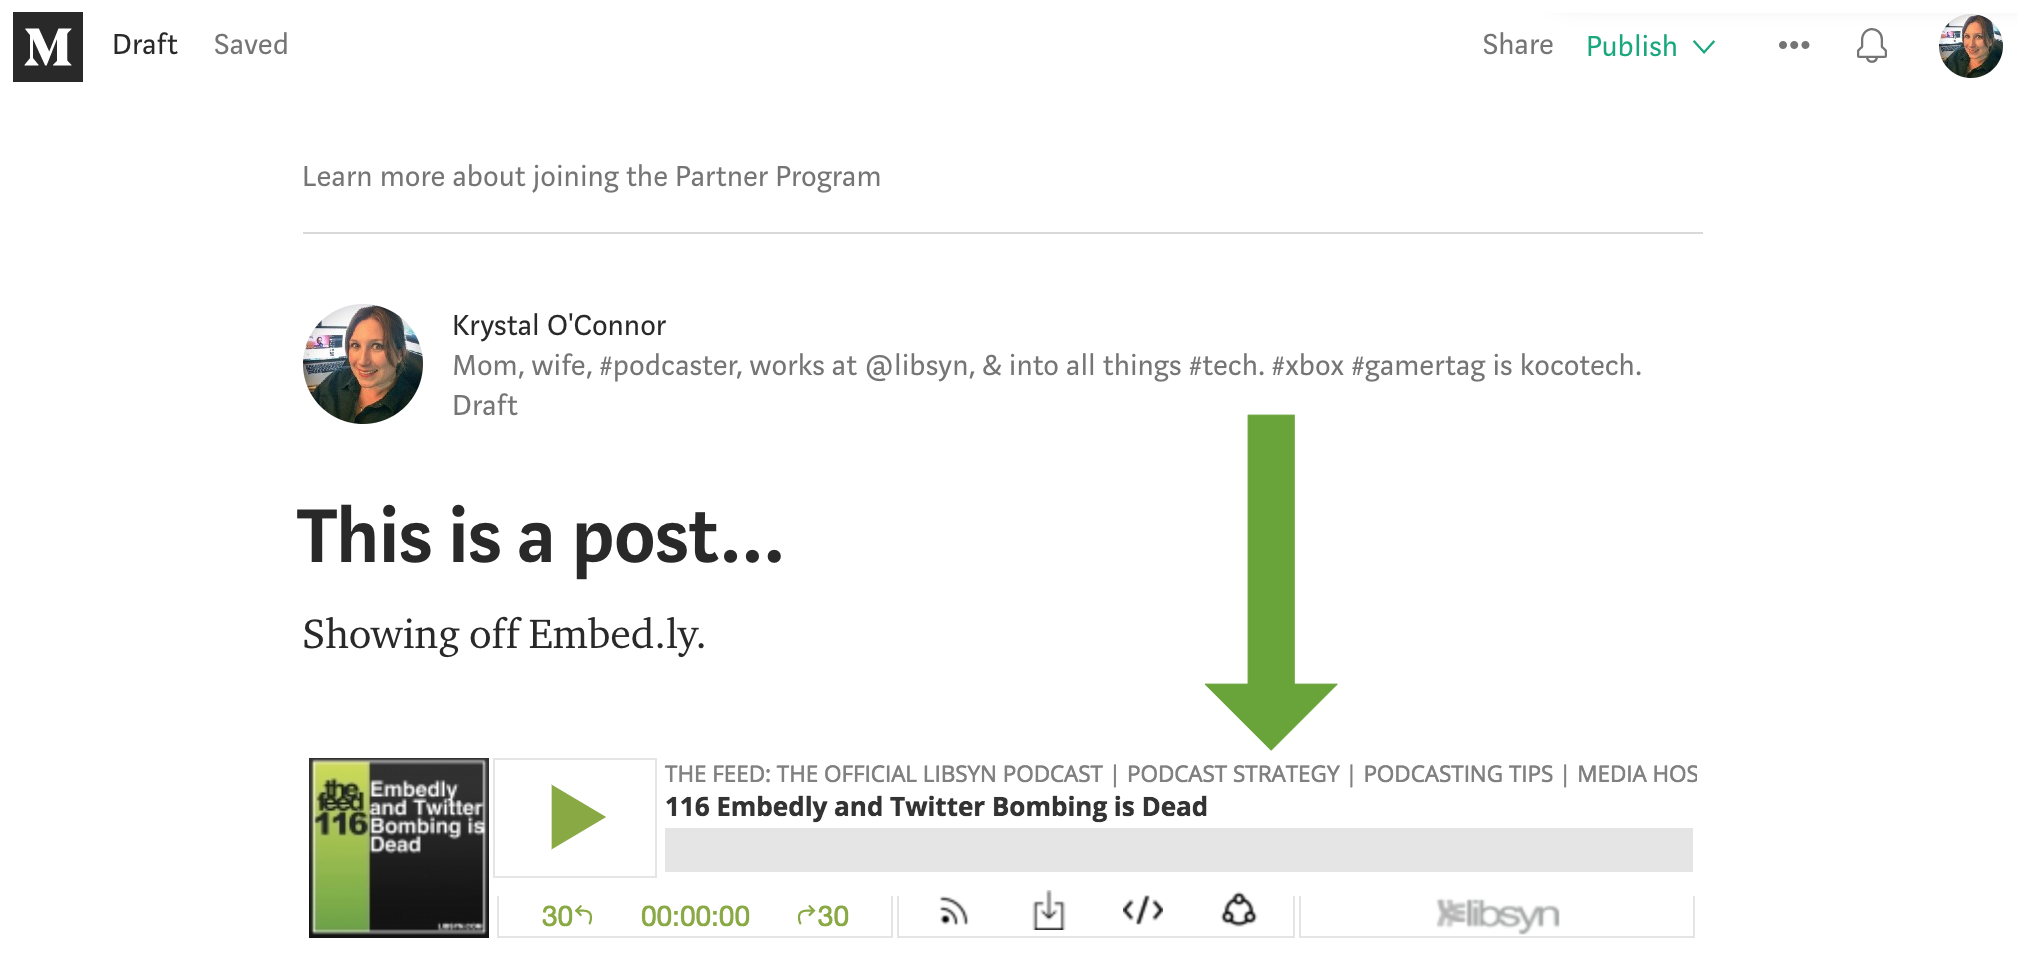
Task: Click the podcast progress bar
Action: click(x=1178, y=850)
